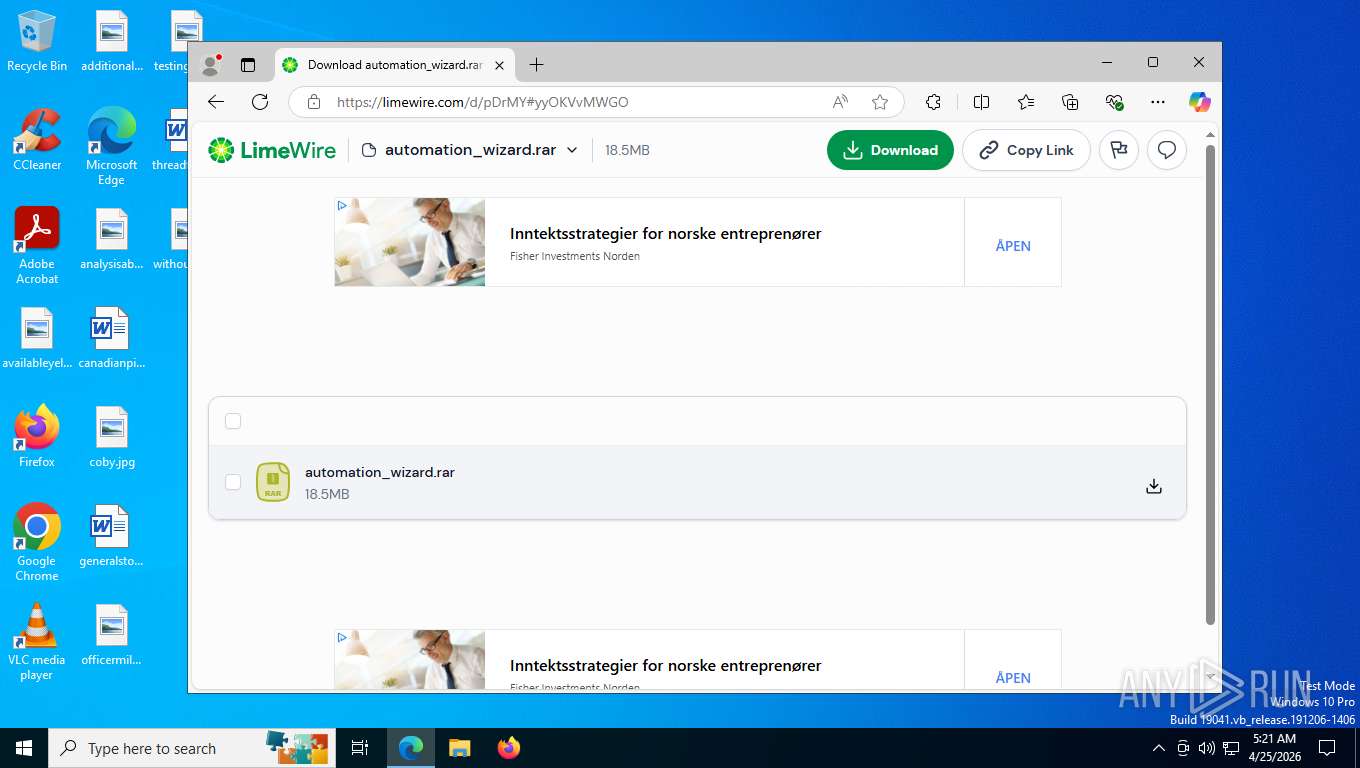Click ÅPEN on the top ad

pos(1013,246)
